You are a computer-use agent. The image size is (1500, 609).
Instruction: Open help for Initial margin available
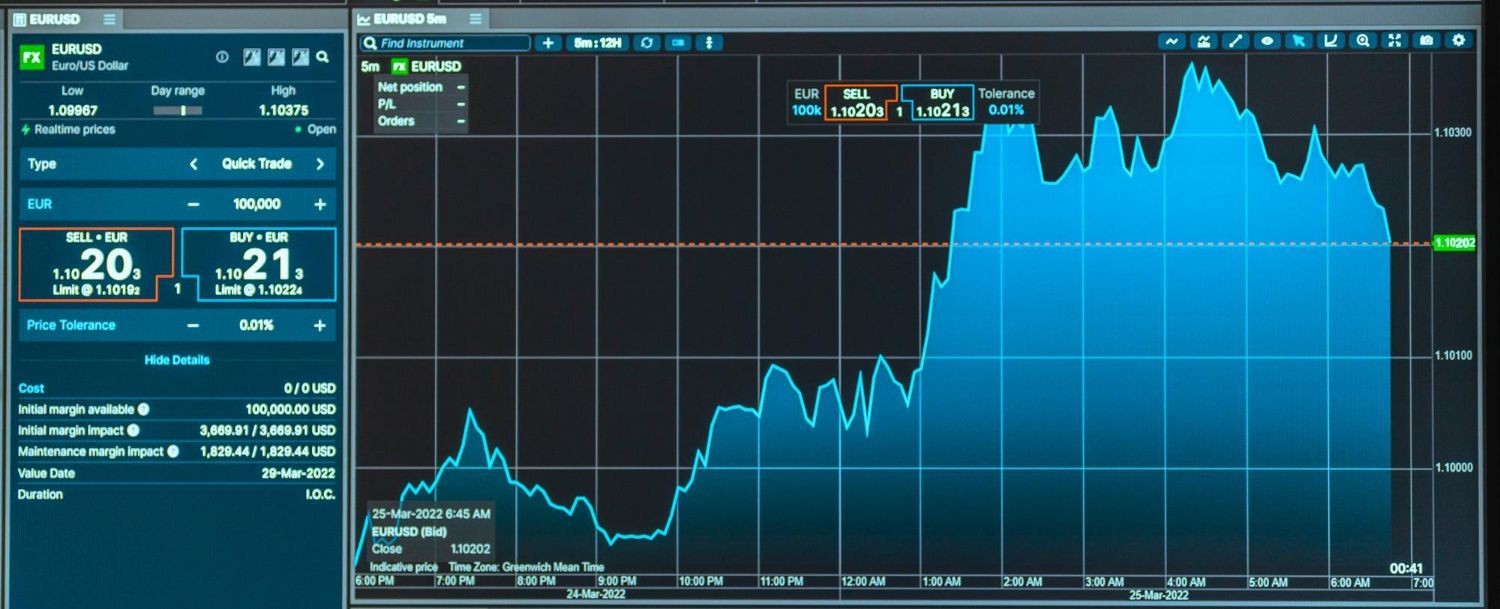(143, 409)
